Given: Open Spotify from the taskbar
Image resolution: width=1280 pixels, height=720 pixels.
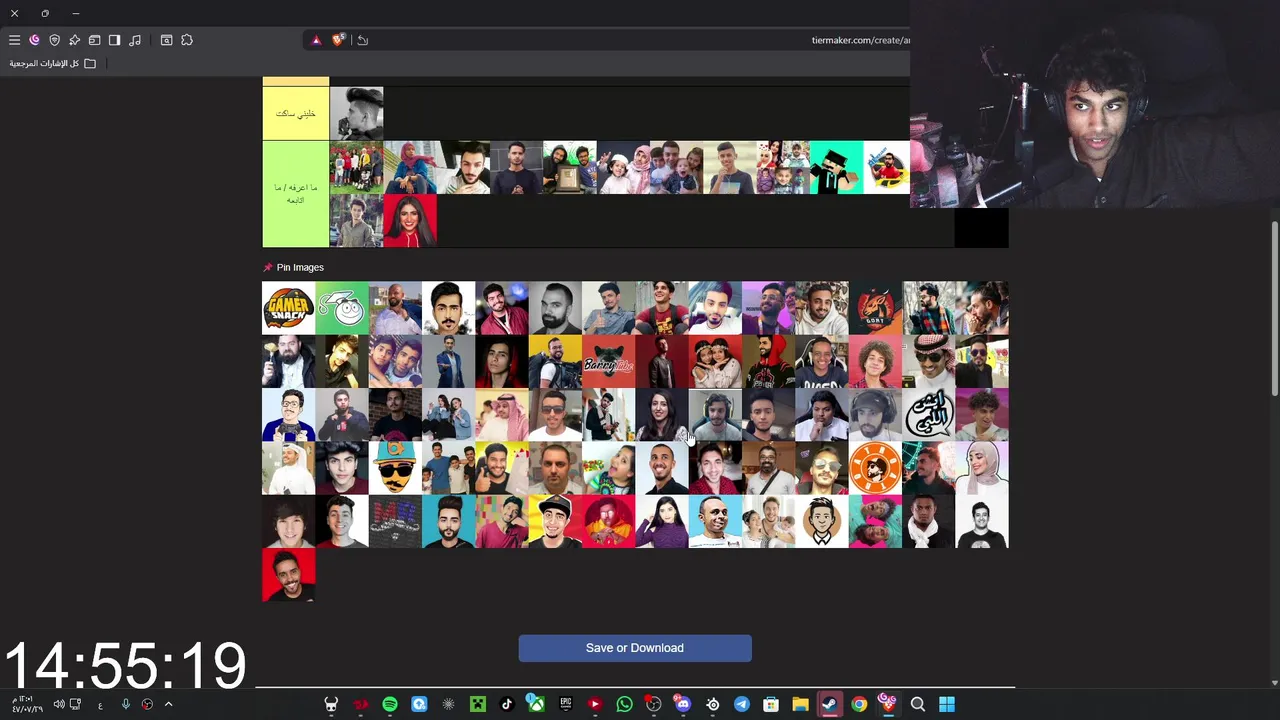Looking at the screenshot, I should 390,704.
